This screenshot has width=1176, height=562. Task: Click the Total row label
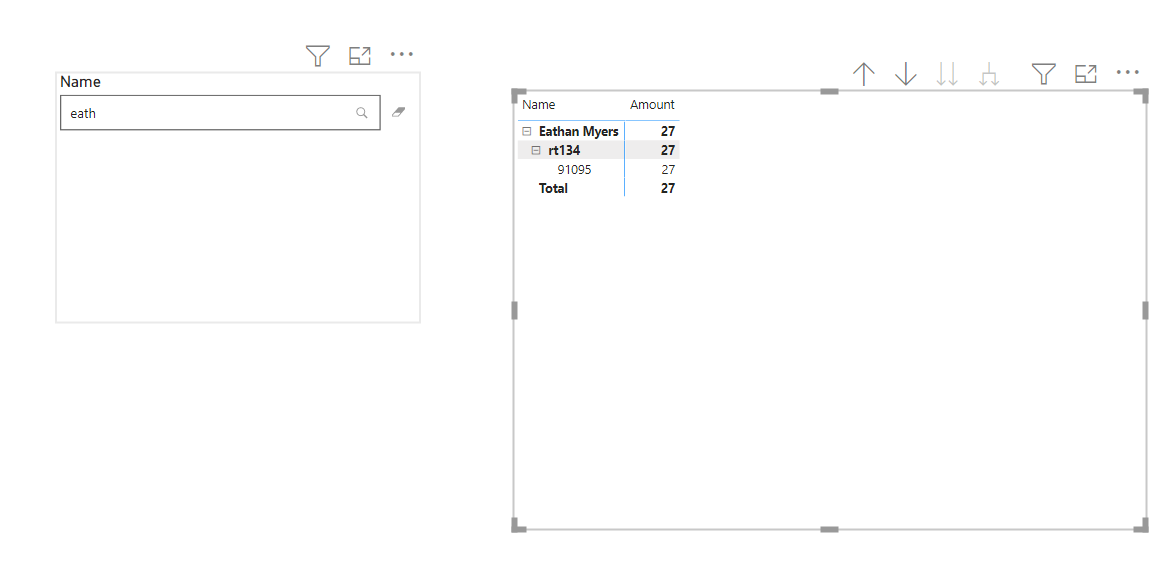tap(554, 188)
